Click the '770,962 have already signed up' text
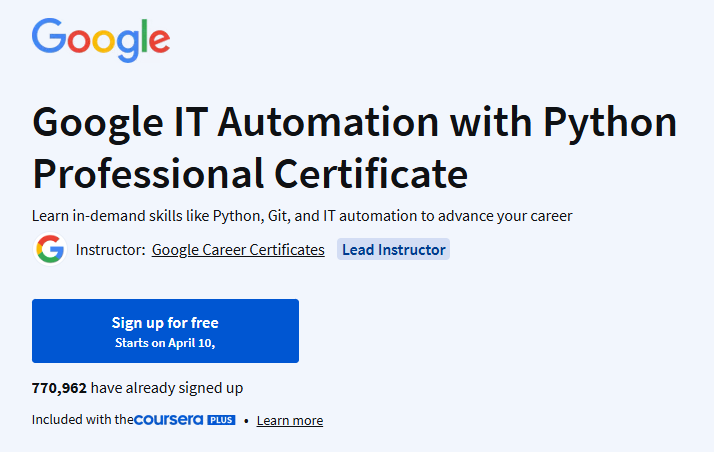The height and width of the screenshot is (452, 714). [137, 388]
